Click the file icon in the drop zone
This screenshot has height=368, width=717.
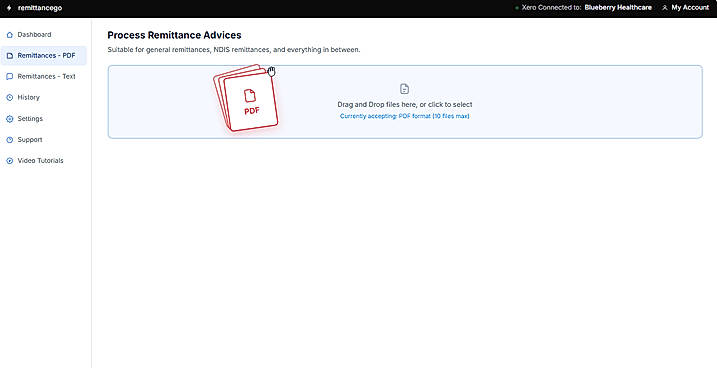click(405, 89)
